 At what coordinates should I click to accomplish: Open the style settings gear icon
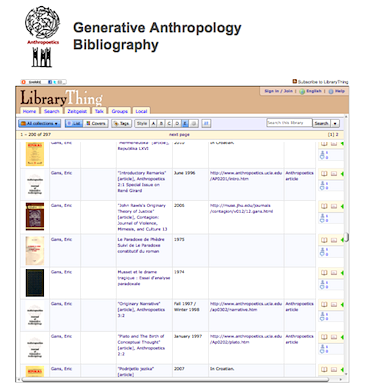[x=194, y=123]
